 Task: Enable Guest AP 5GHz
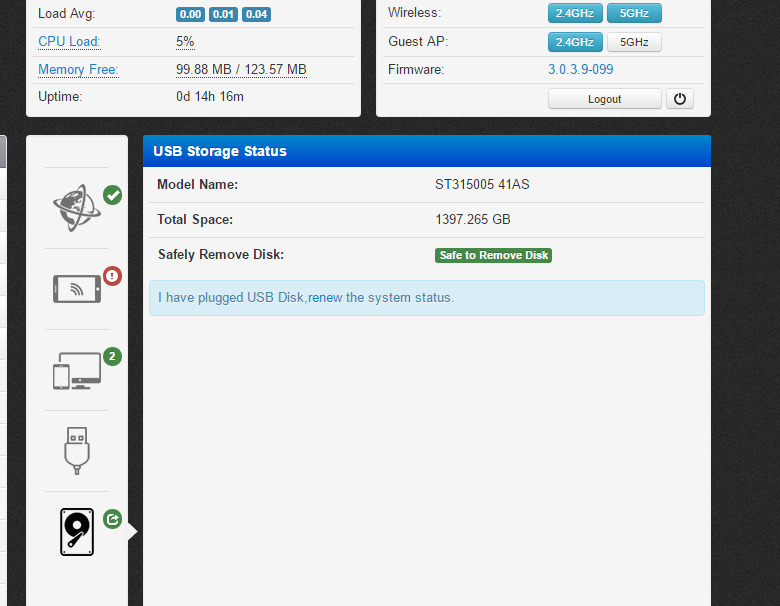(634, 42)
